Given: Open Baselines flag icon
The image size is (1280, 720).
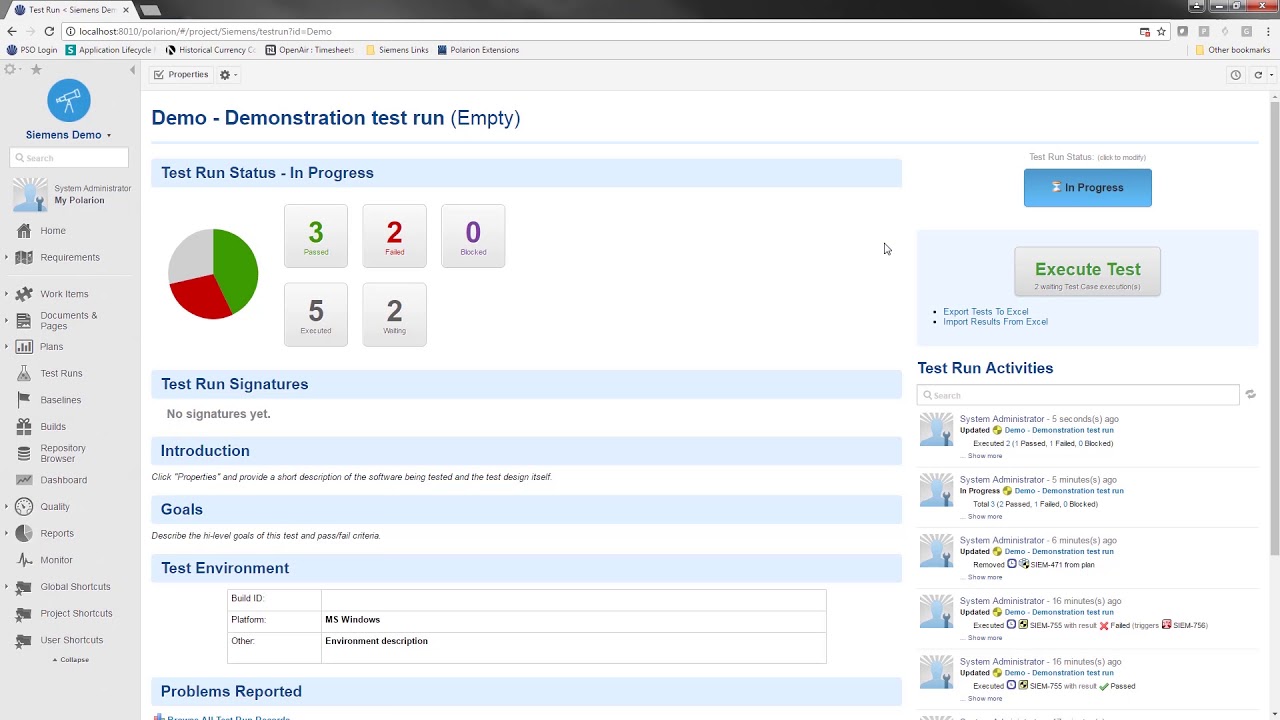Looking at the screenshot, I should [x=24, y=400].
